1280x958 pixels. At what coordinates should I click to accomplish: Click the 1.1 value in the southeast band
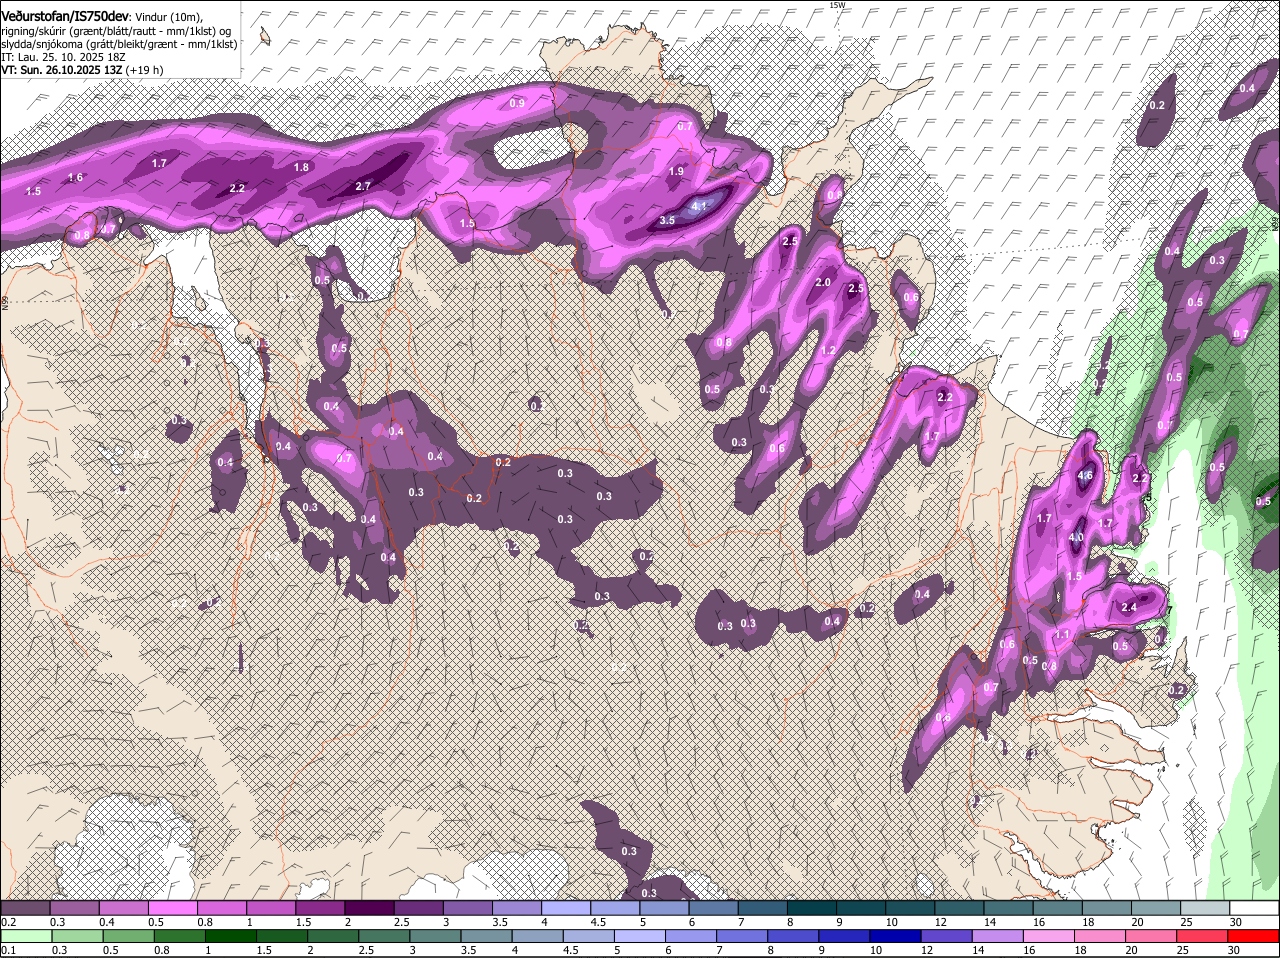(1064, 635)
